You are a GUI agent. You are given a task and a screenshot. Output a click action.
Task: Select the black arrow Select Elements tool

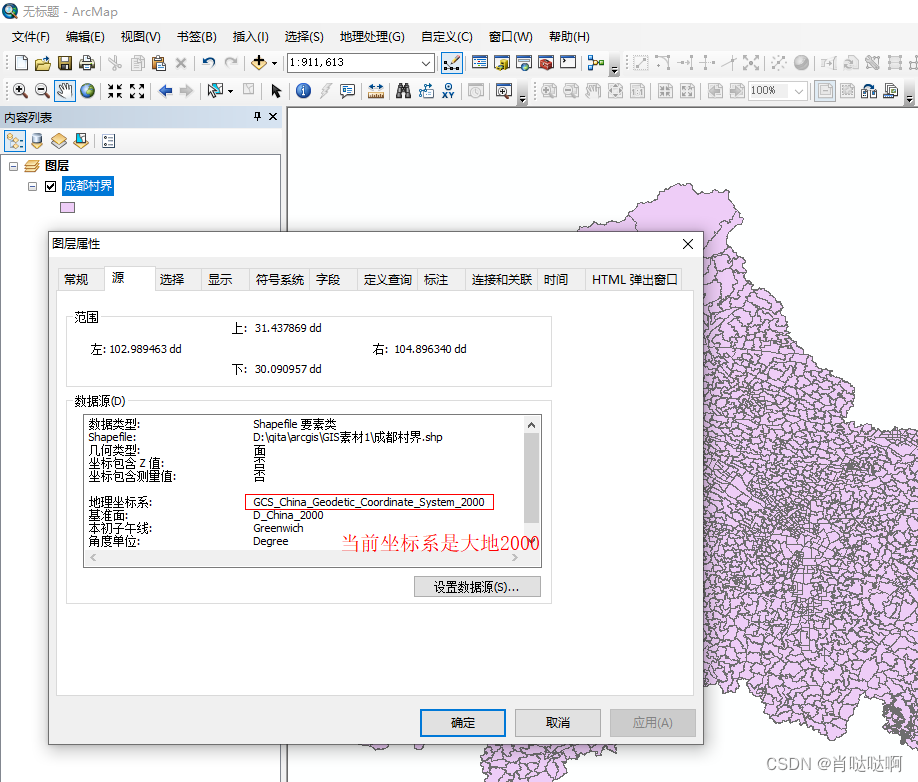(276, 91)
